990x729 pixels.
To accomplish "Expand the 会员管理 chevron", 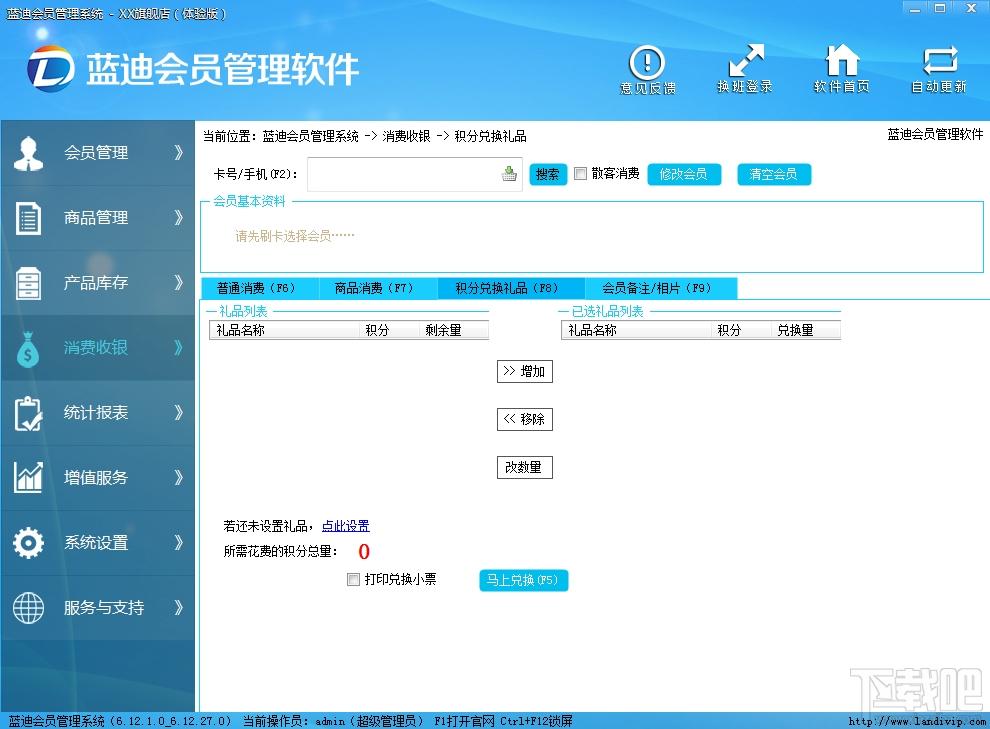I will [x=179, y=153].
